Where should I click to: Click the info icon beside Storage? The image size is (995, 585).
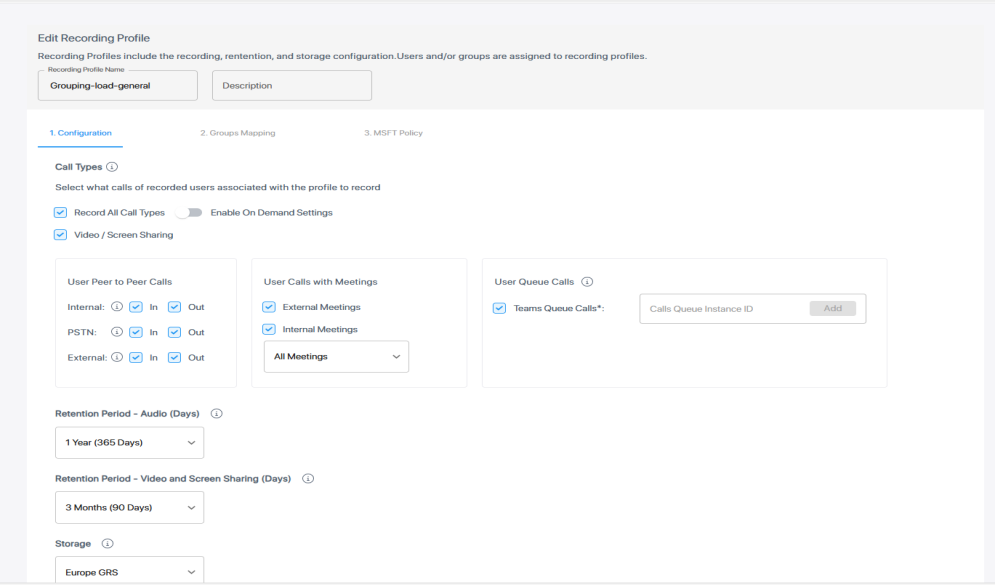pos(107,543)
